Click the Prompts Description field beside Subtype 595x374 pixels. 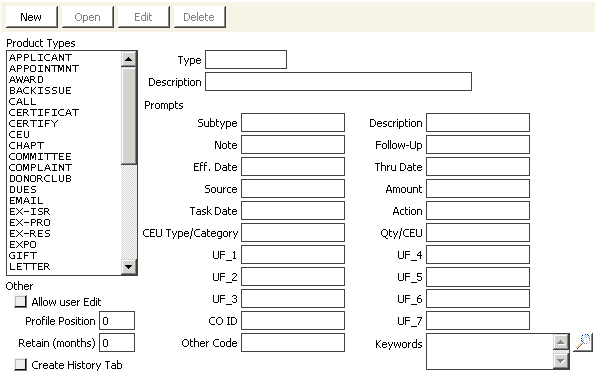(478, 123)
